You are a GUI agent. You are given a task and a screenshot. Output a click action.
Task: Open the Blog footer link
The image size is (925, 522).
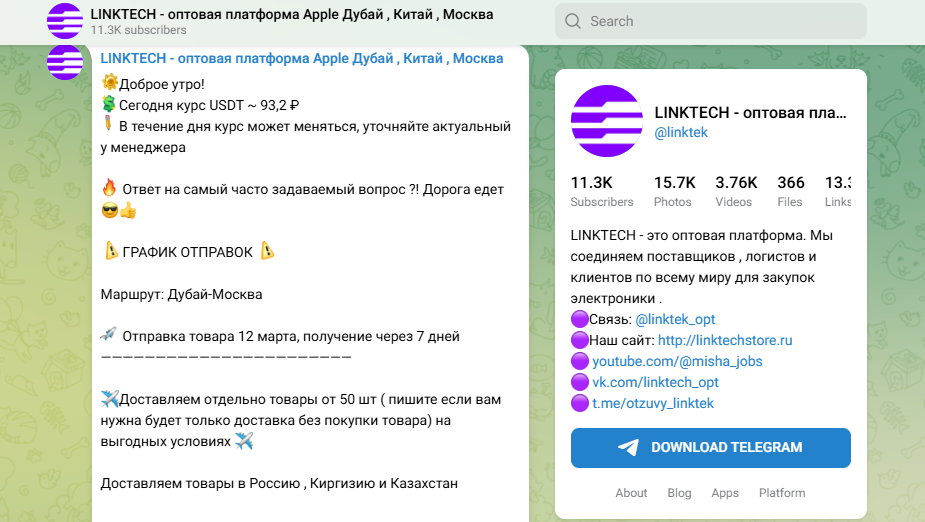(x=679, y=493)
